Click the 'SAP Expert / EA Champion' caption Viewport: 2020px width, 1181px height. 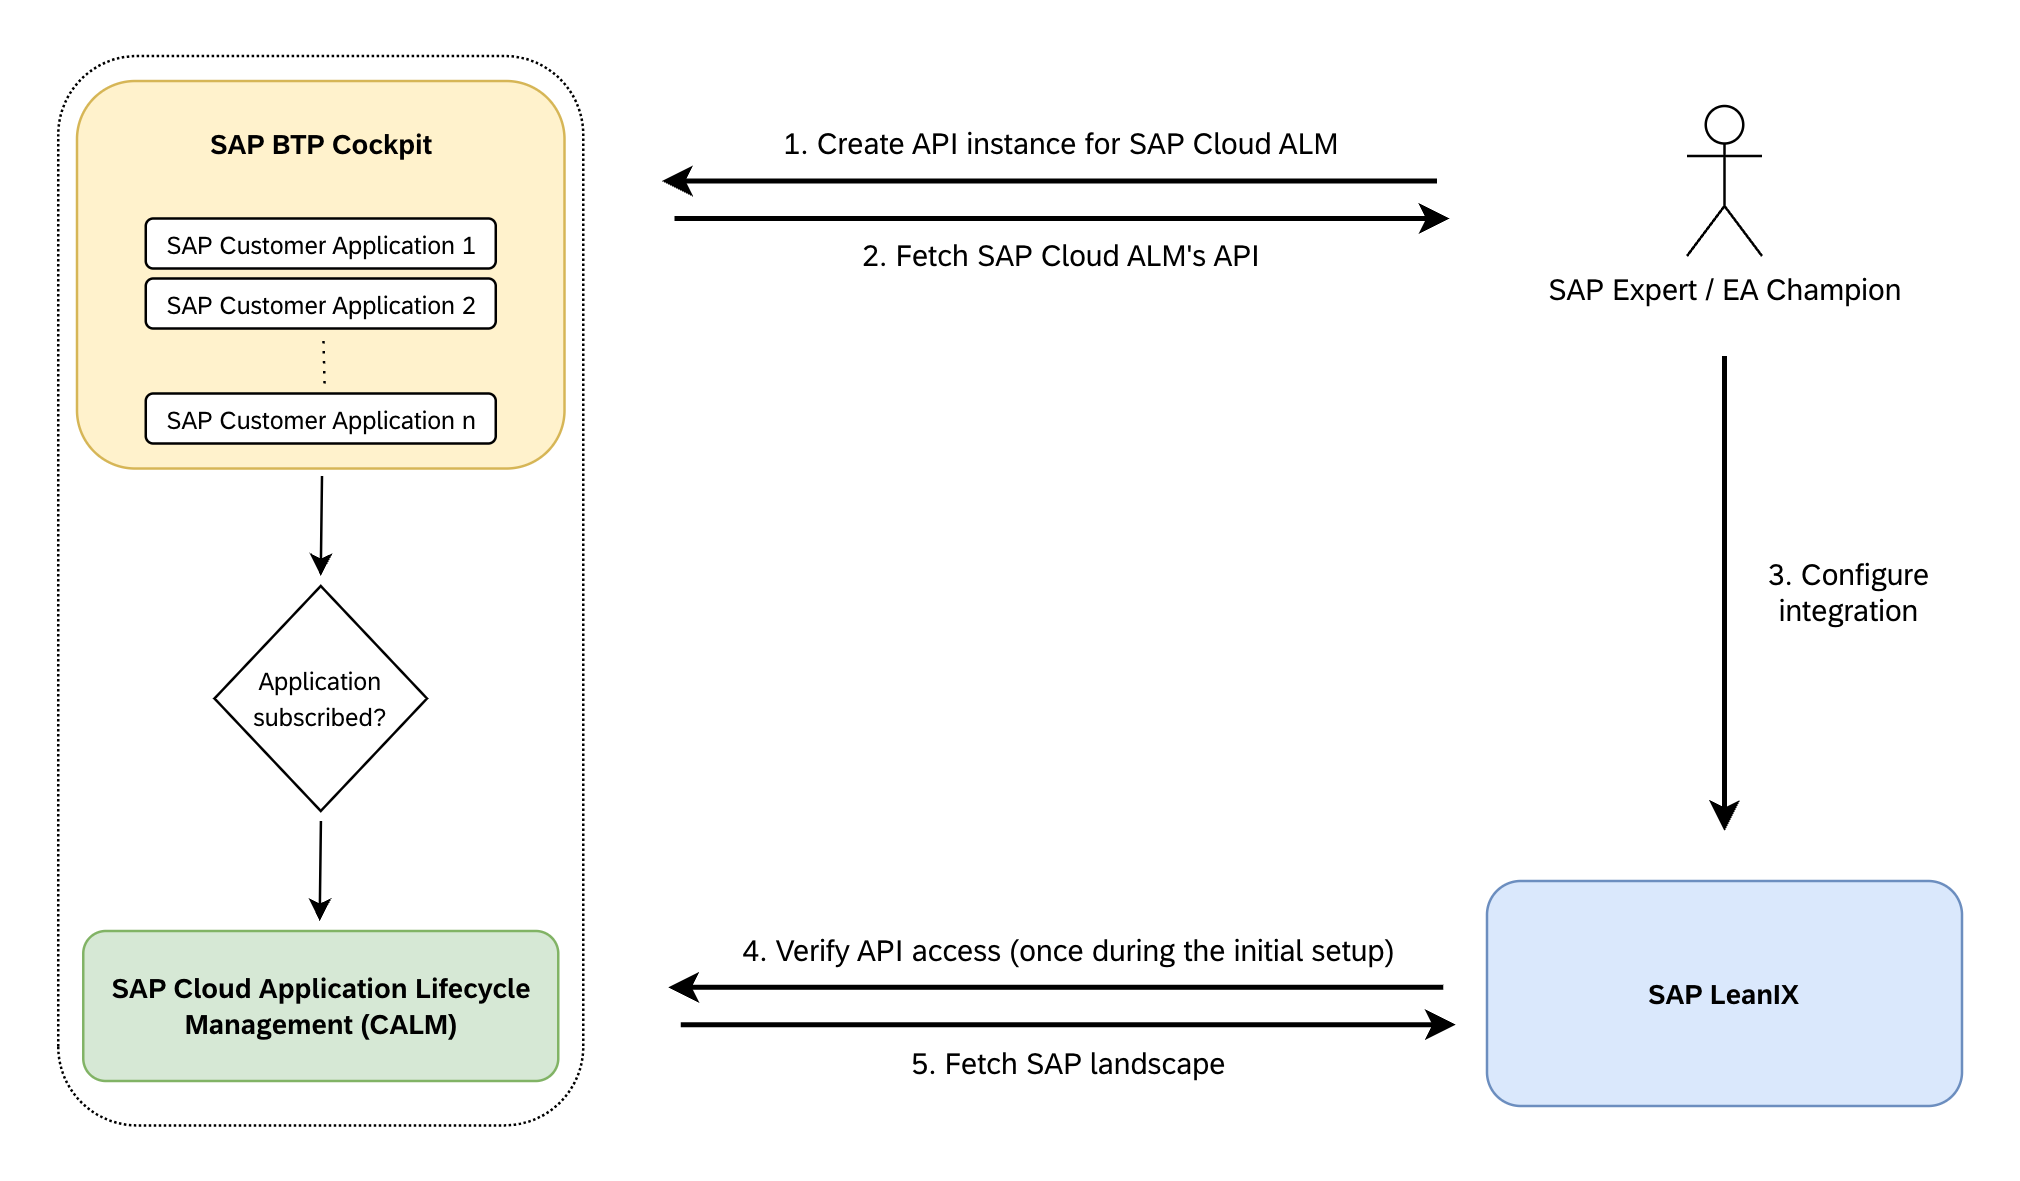pos(1724,290)
